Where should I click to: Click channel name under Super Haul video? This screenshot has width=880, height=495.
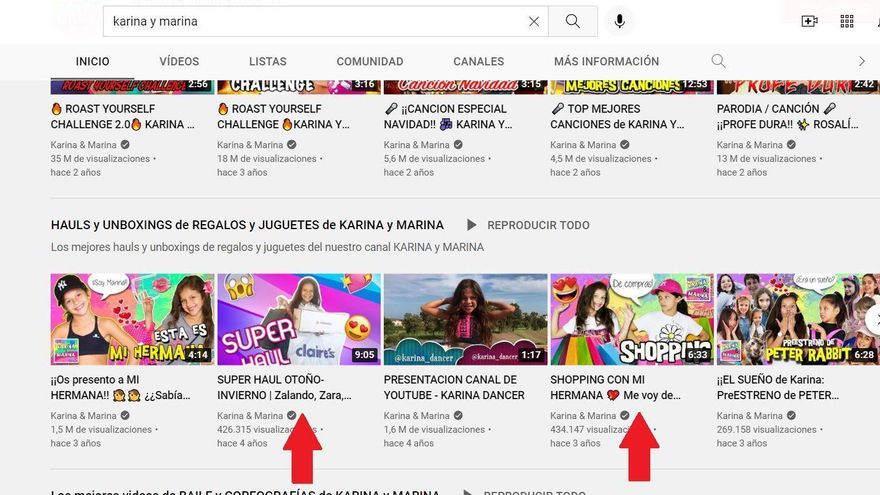pyautogui.click(x=250, y=416)
